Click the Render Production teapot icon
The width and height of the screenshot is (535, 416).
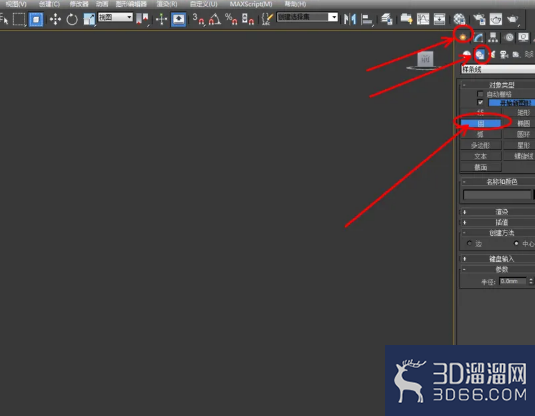tap(512, 19)
